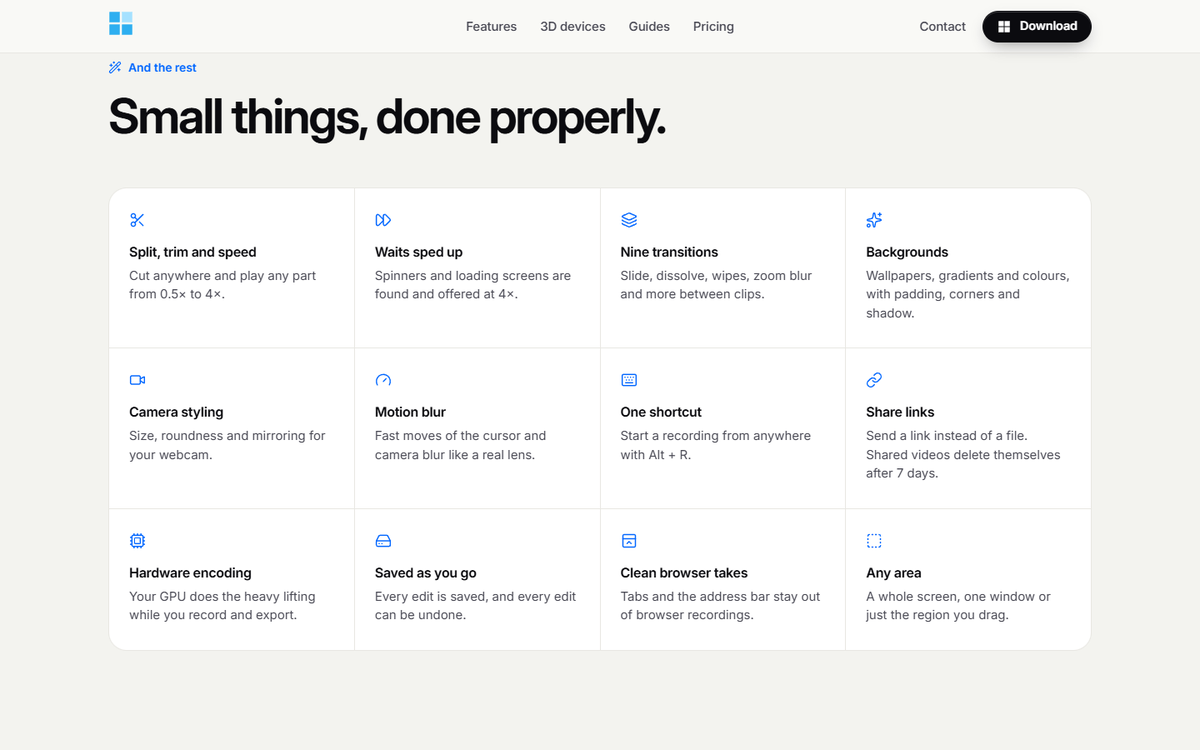Select the 'Clean browser takes' title
1200x750 pixels.
pyautogui.click(x=684, y=573)
